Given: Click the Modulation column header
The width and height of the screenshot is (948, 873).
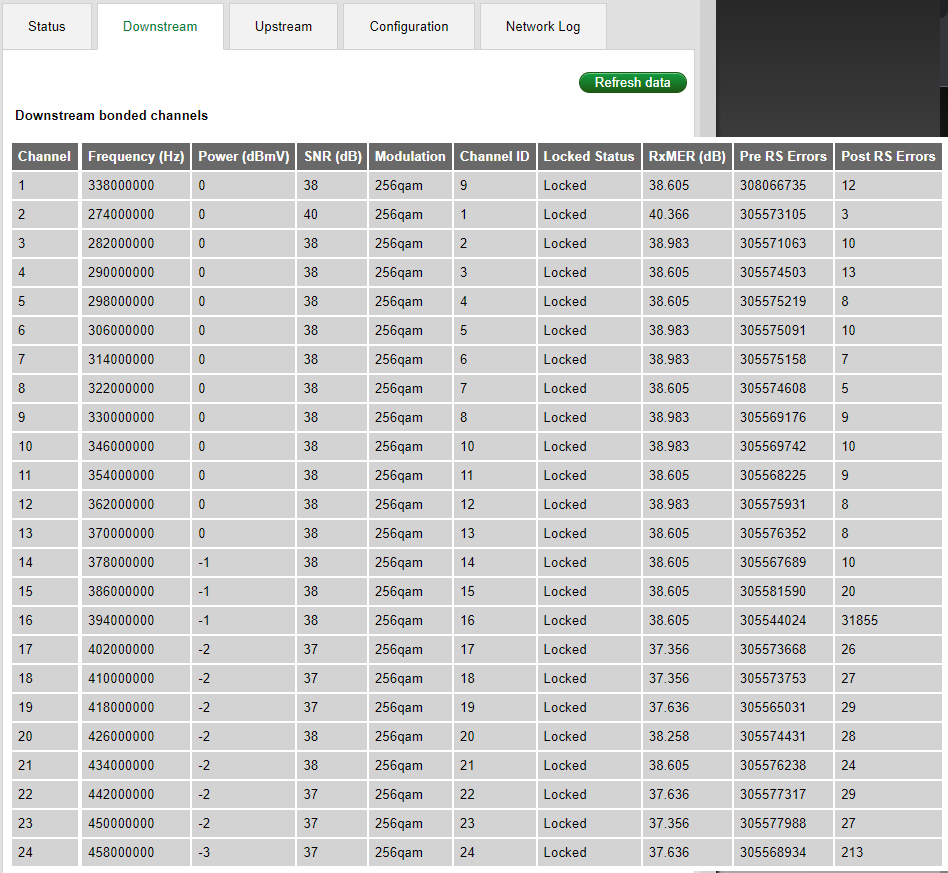Looking at the screenshot, I should click(x=410, y=156).
